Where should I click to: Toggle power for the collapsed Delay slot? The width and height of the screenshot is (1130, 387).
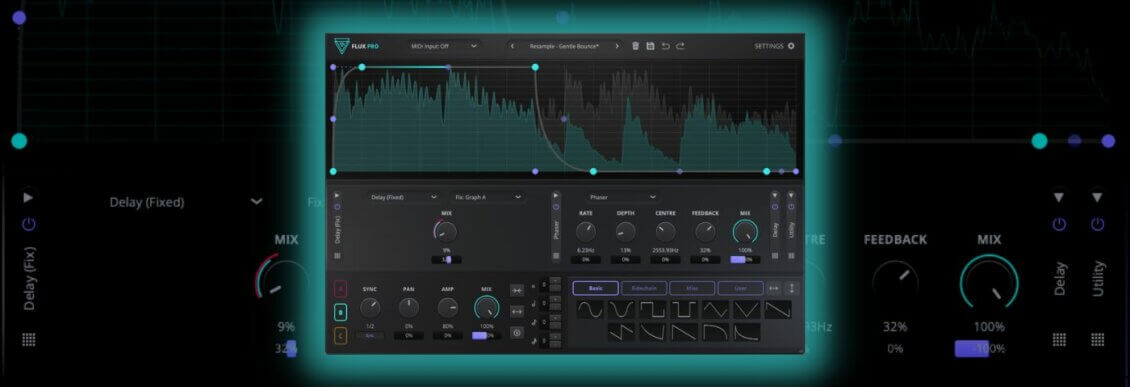pos(775,207)
